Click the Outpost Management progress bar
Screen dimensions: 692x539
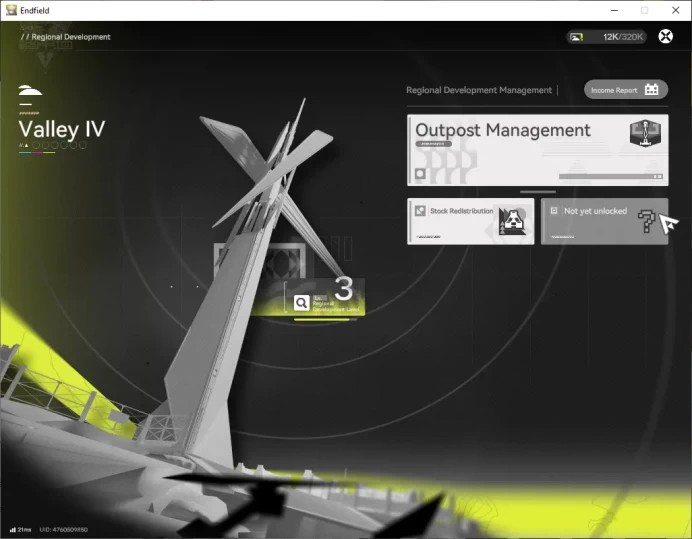[x=611, y=176]
